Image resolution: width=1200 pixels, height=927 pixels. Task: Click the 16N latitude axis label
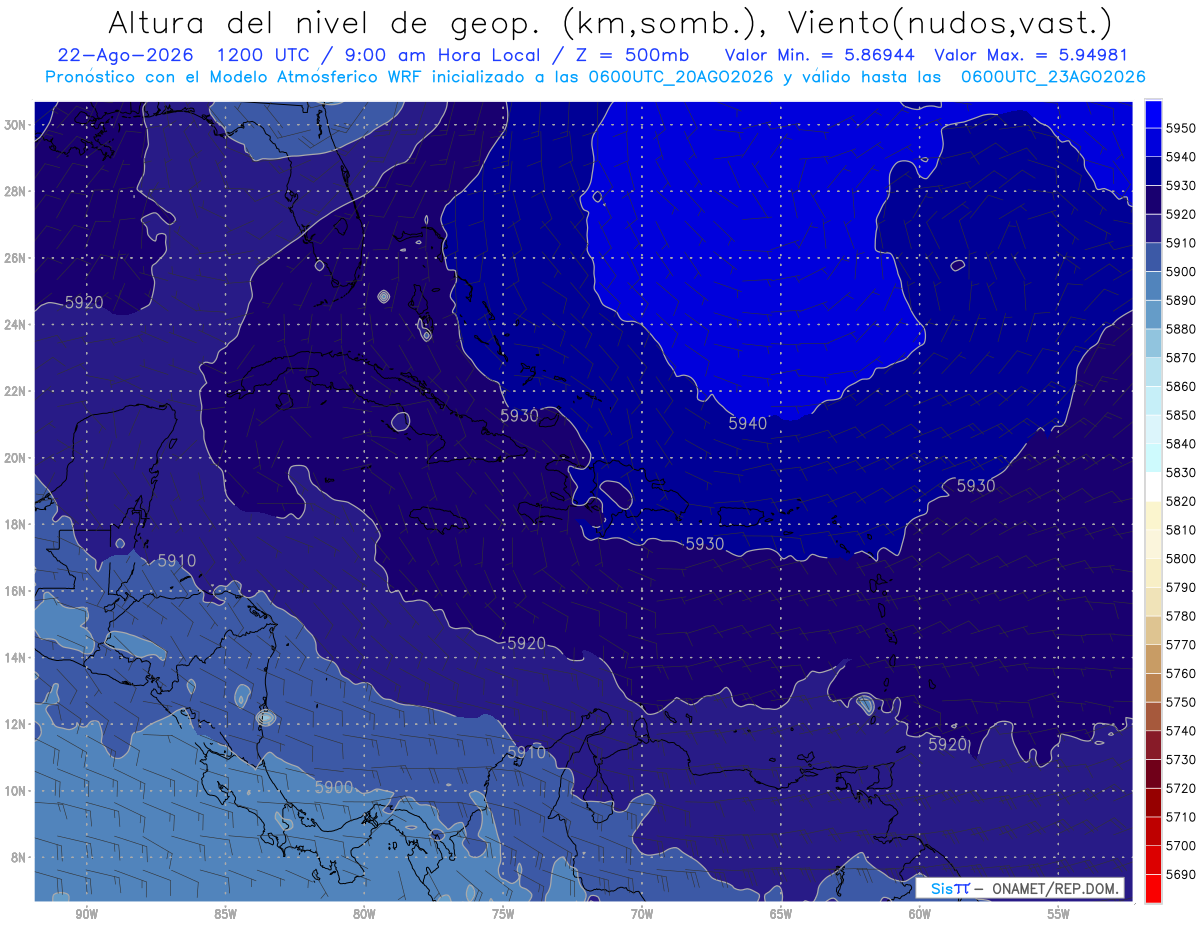coord(15,591)
